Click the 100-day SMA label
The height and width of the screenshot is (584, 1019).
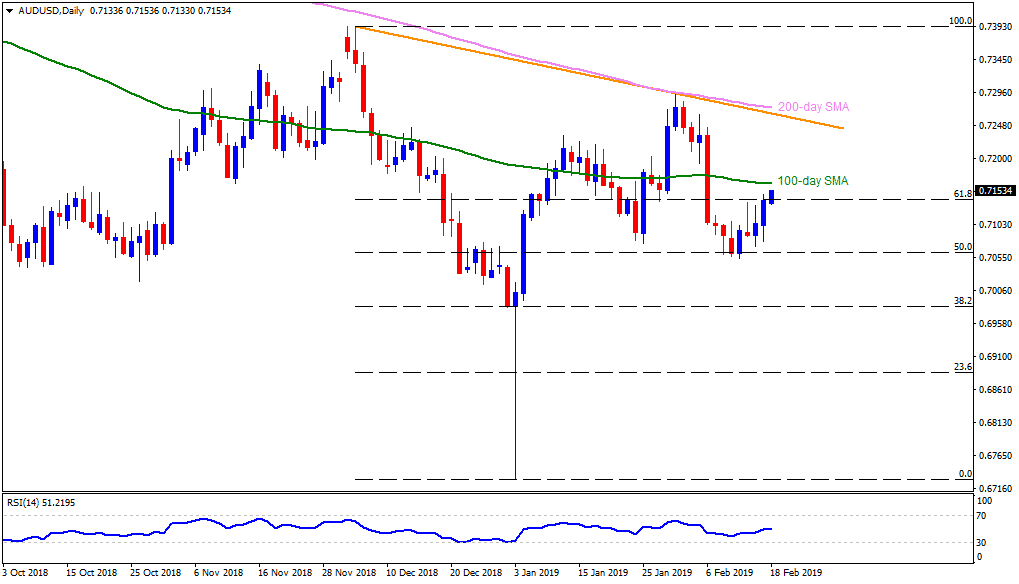[813, 181]
